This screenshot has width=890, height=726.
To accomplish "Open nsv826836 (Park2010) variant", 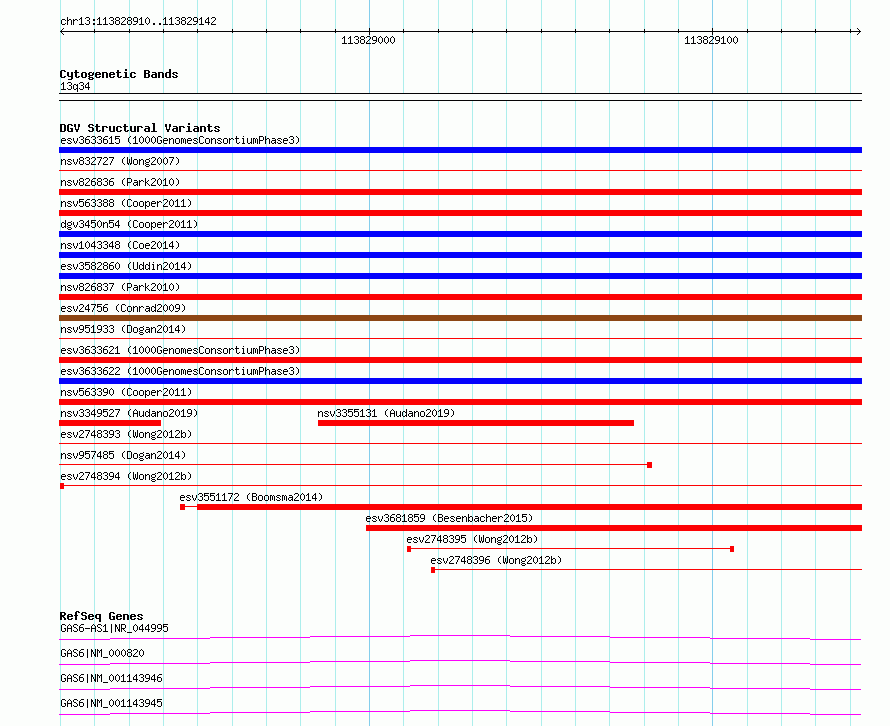I will coord(120,182).
